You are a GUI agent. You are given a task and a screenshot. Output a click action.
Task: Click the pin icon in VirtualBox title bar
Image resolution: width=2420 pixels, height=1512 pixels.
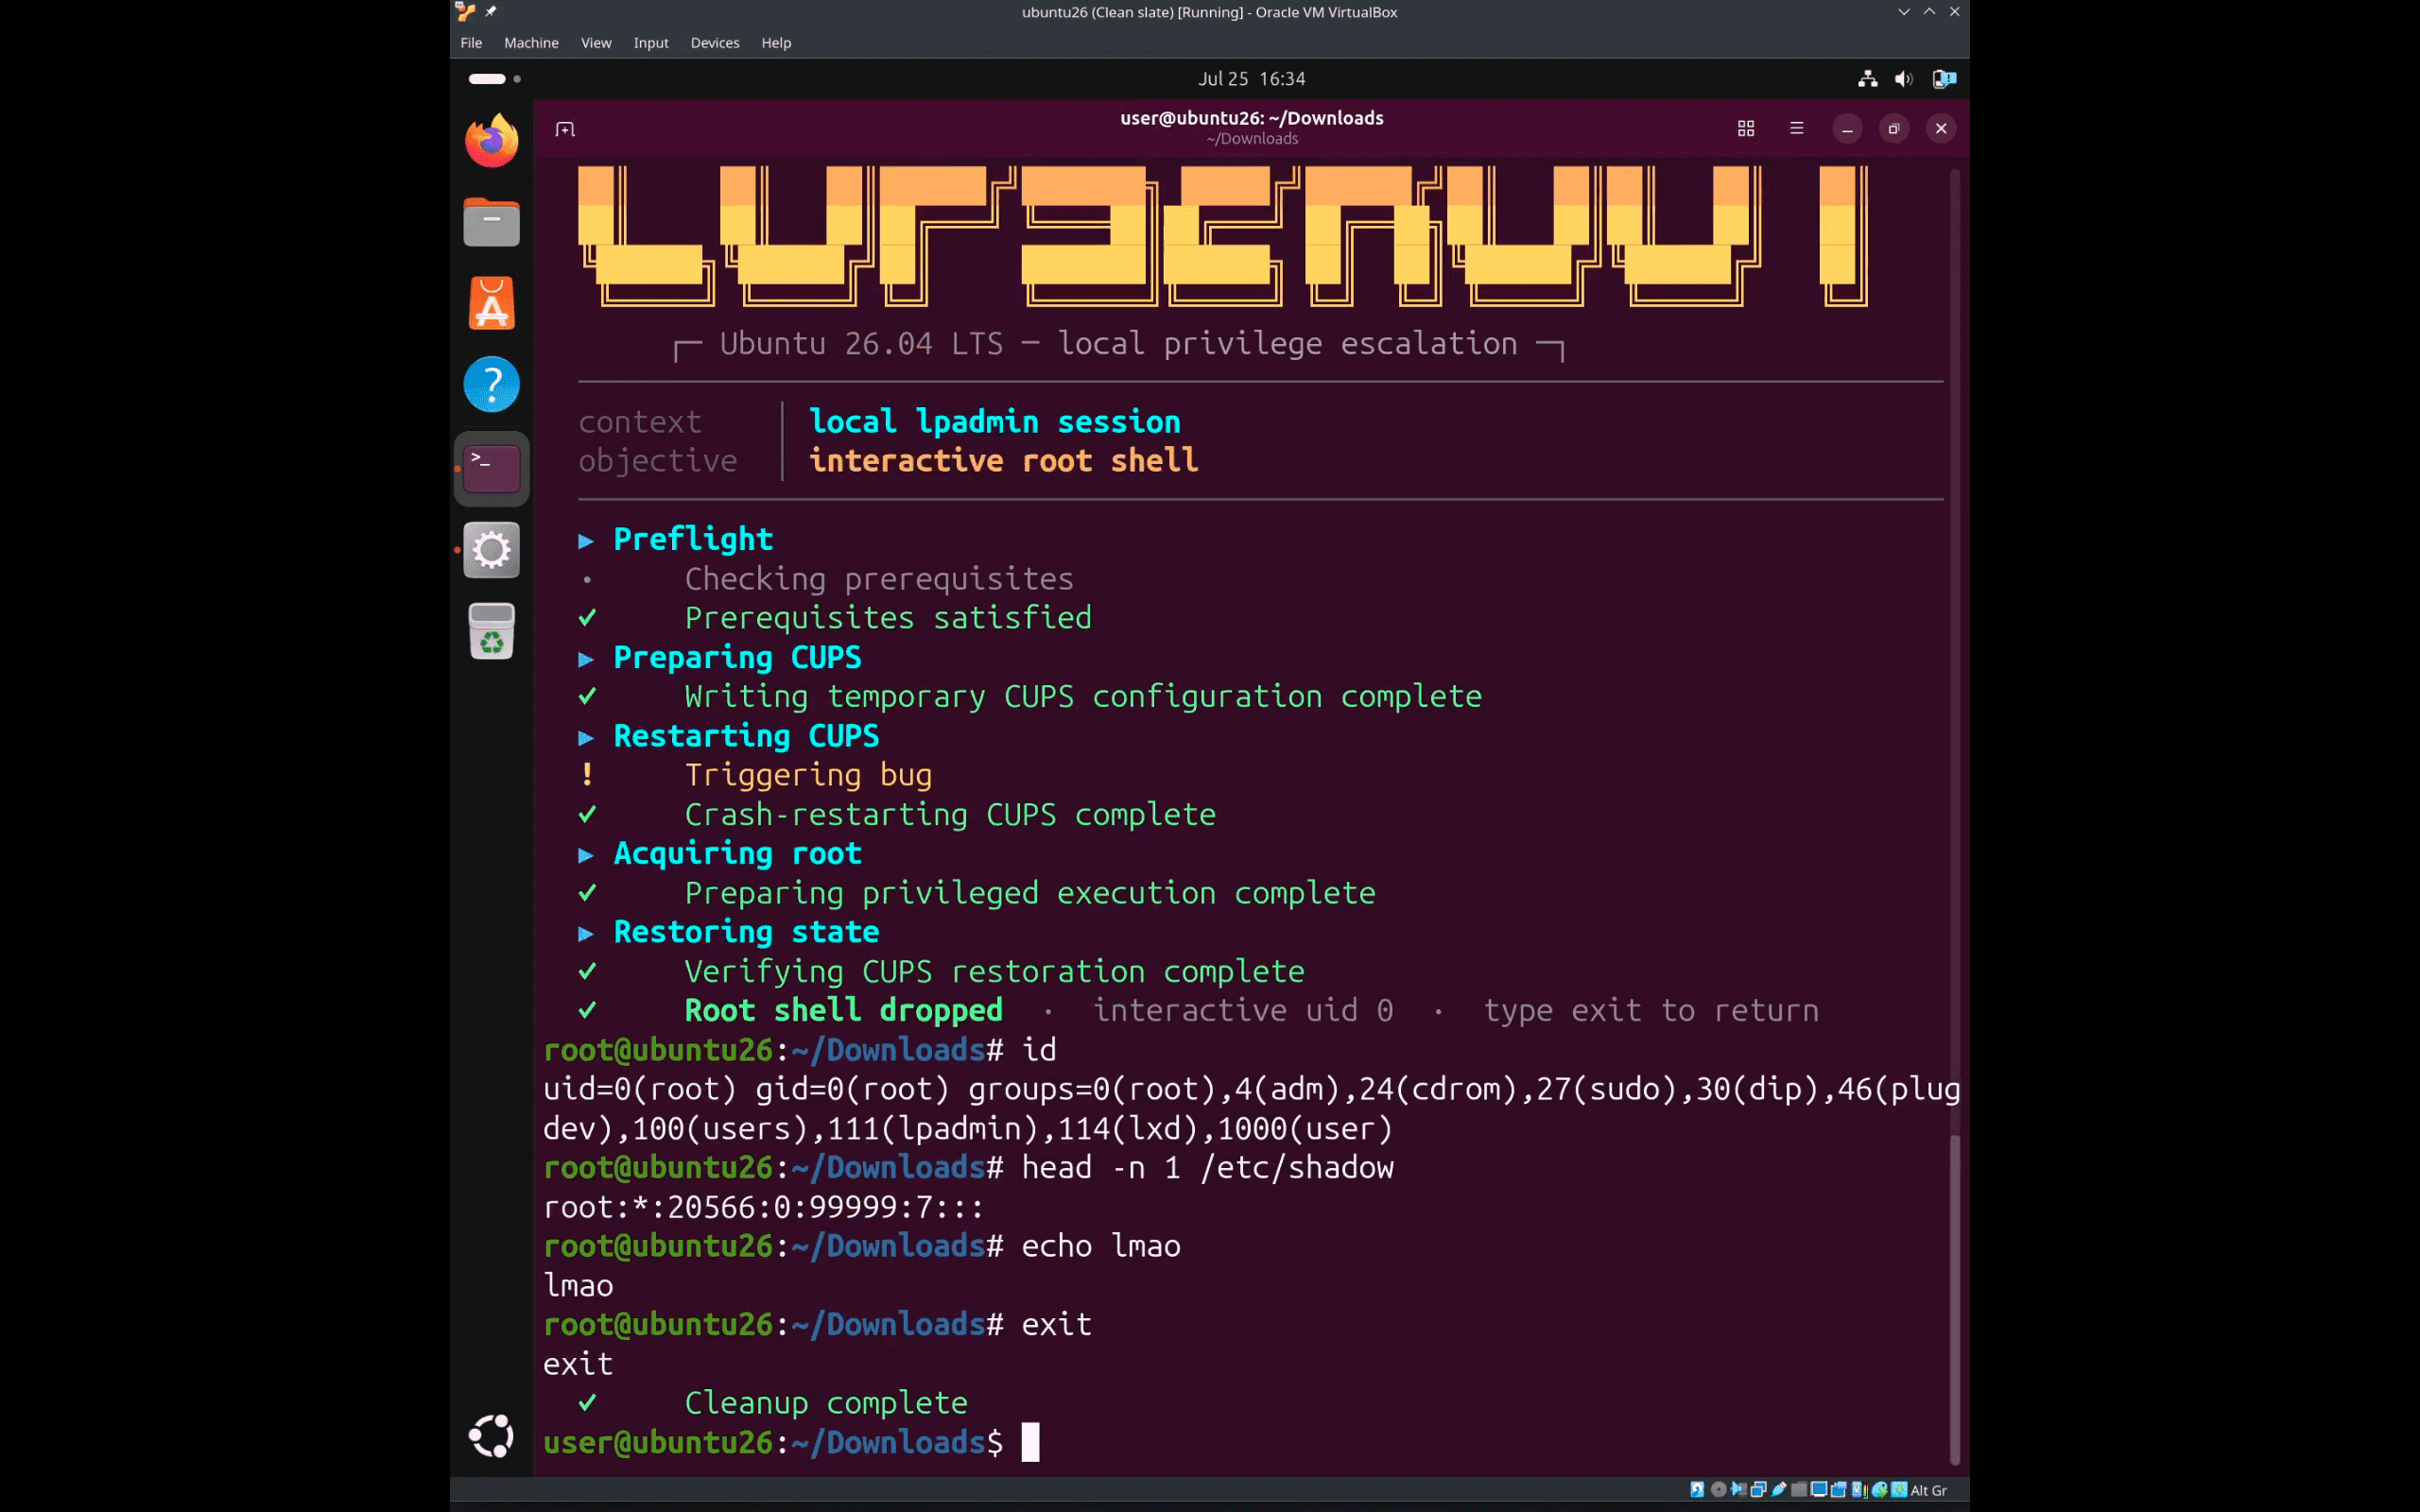click(x=490, y=12)
